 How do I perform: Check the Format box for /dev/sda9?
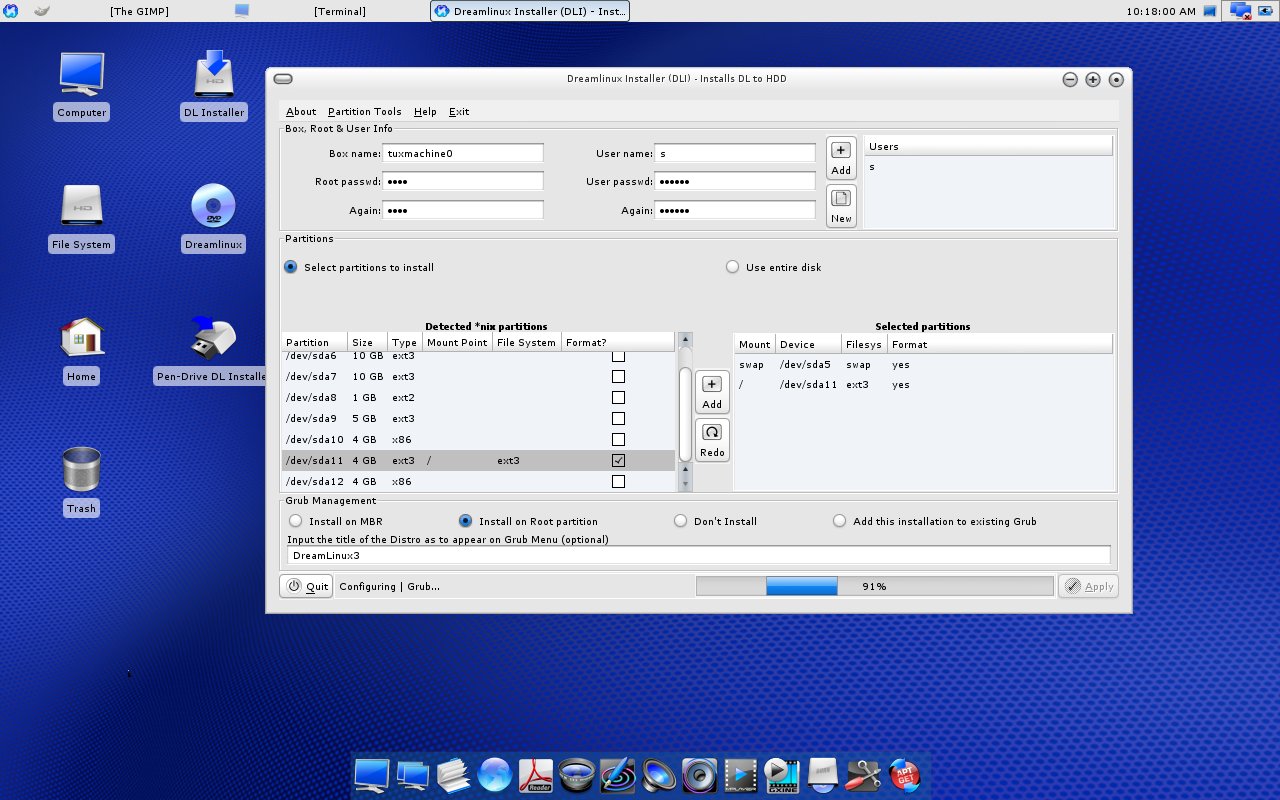[x=618, y=419]
